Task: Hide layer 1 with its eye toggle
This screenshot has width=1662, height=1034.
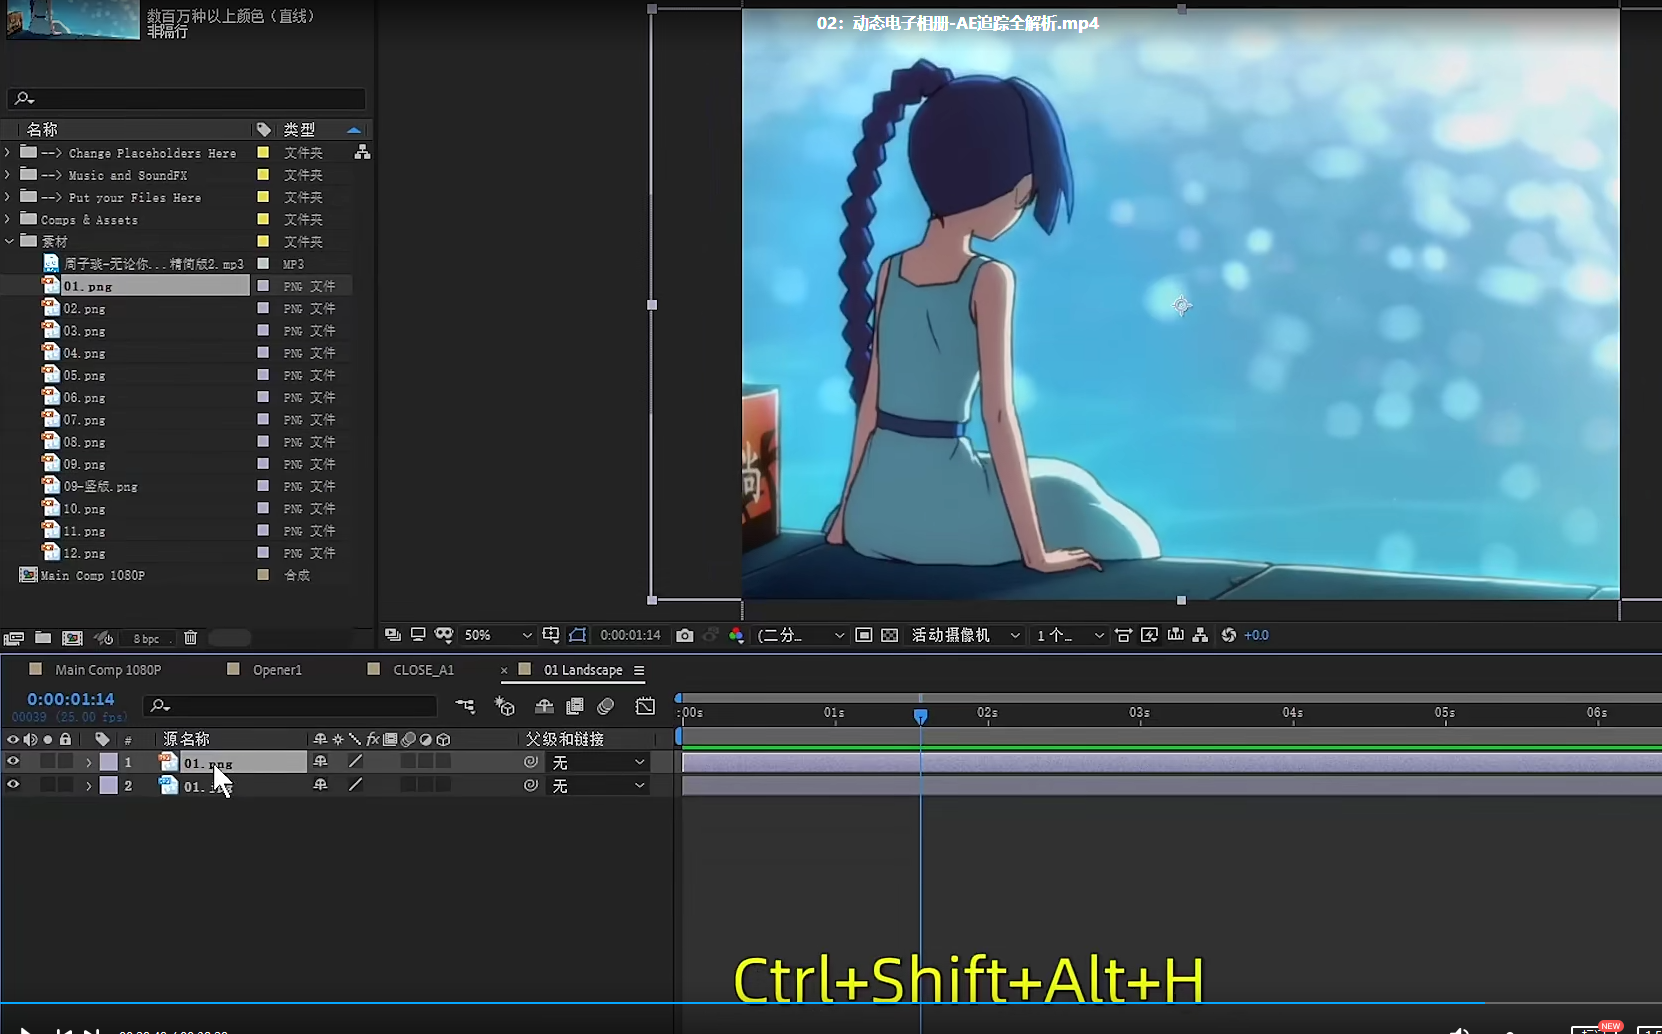Action: (x=13, y=762)
